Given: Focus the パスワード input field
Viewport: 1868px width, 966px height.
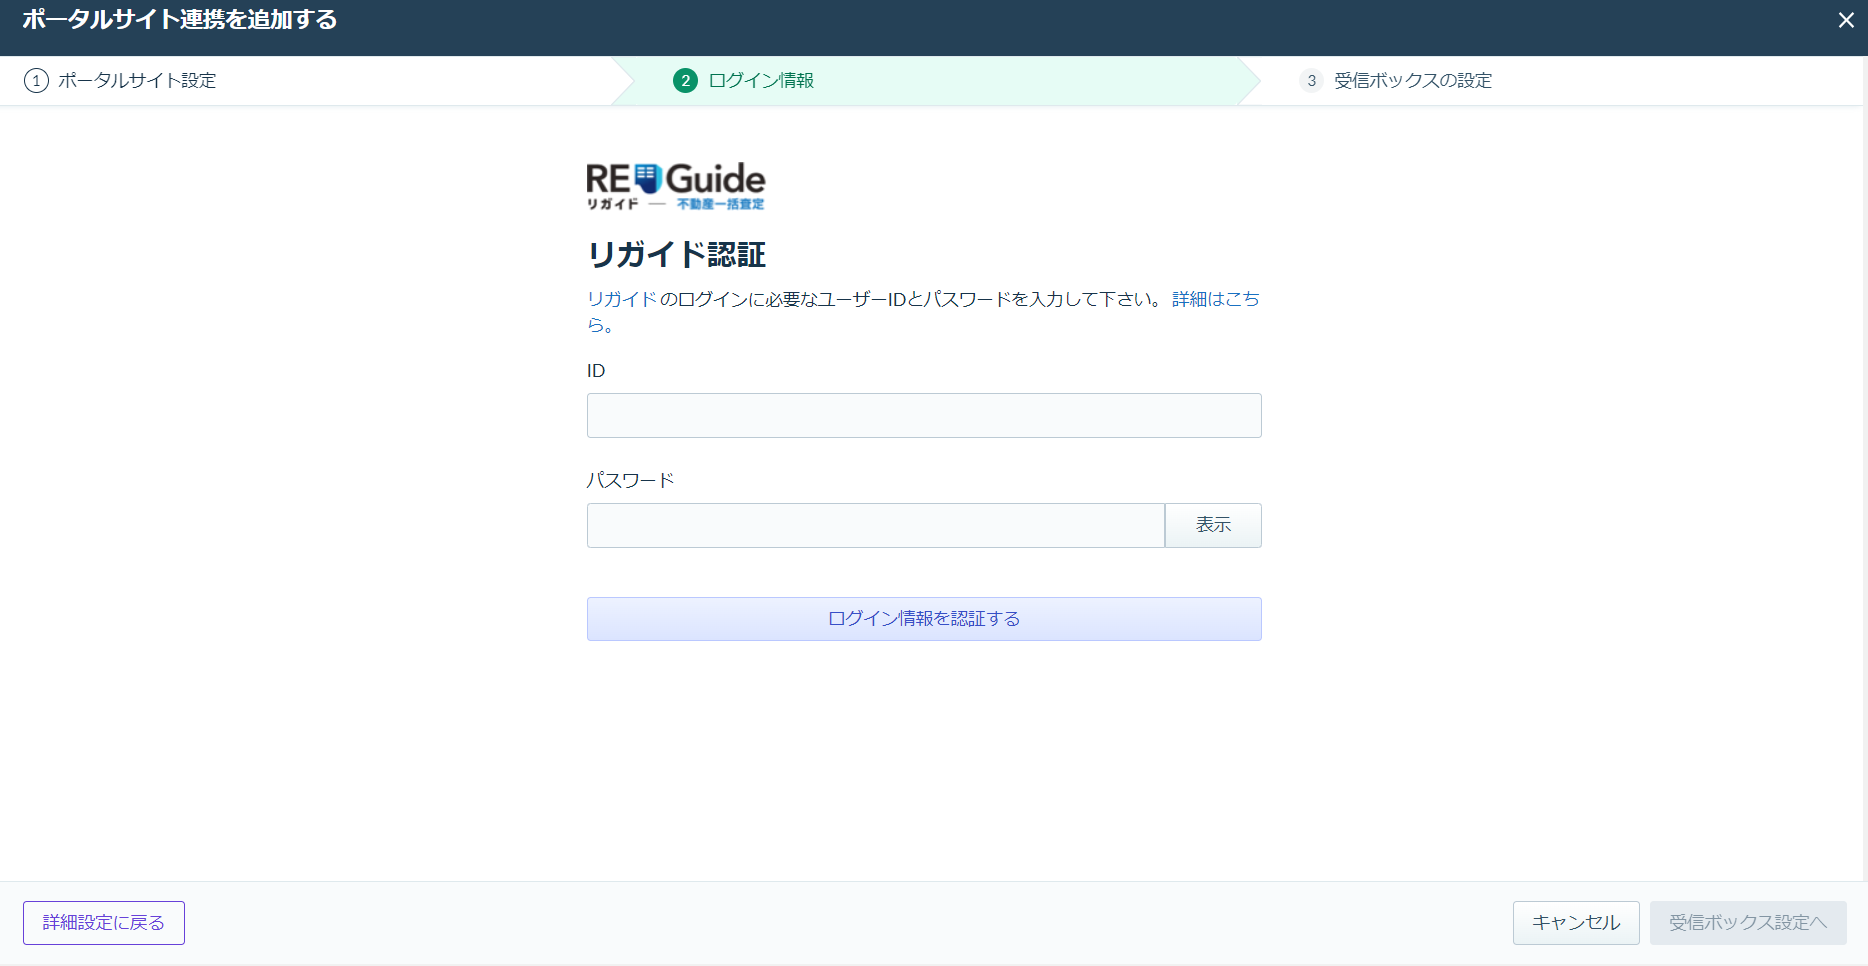Looking at the screenshot, I should (876, 525).
